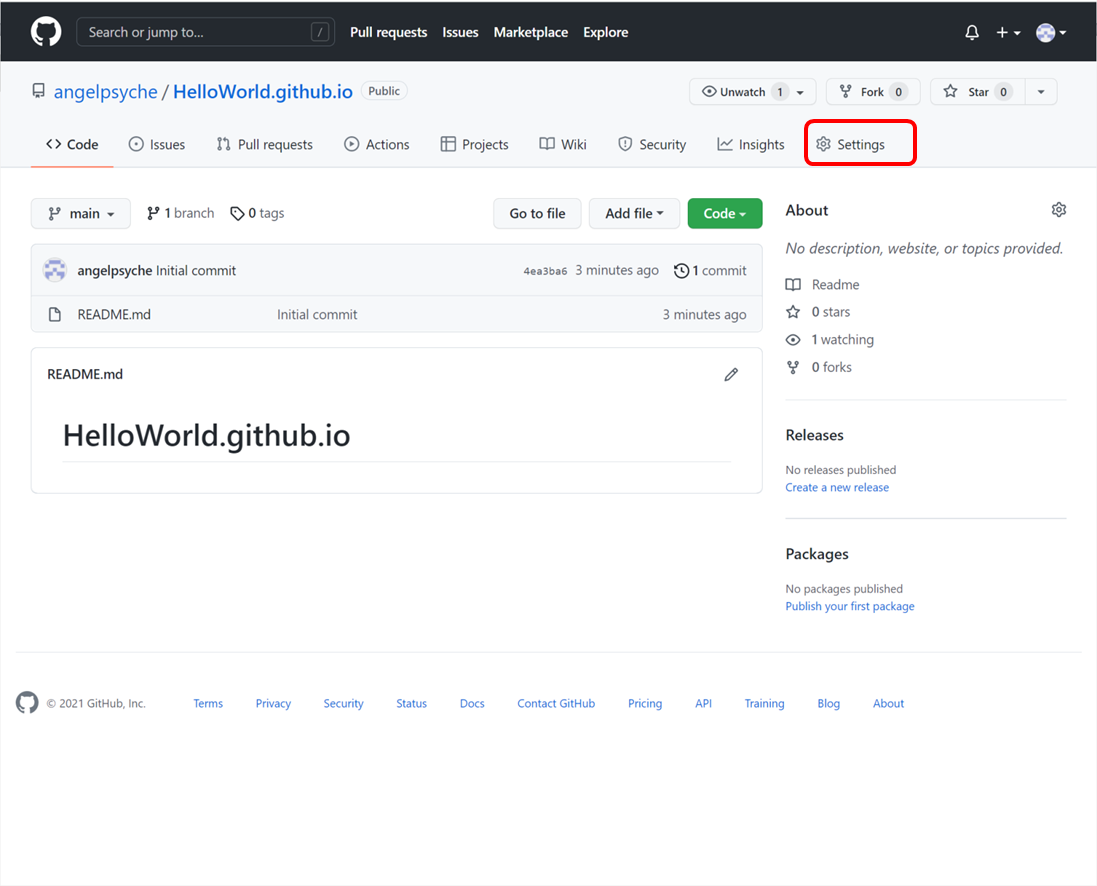Open the footer API link
1097x886 pixels.
coord(703,703)
